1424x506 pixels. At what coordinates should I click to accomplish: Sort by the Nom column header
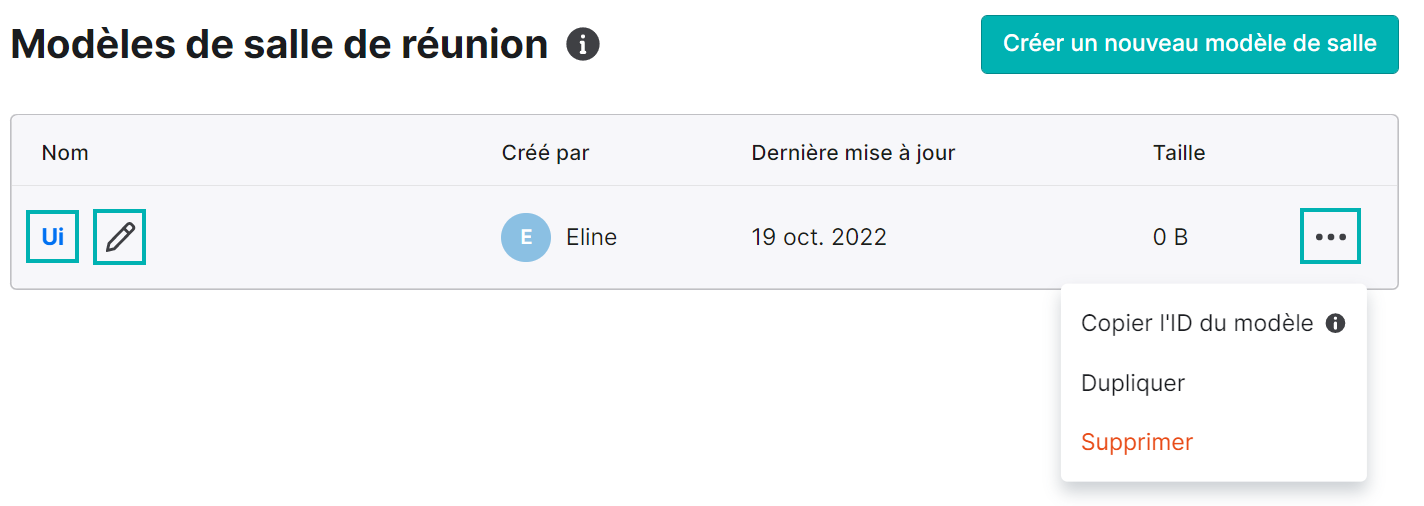(x=65, y=153)
